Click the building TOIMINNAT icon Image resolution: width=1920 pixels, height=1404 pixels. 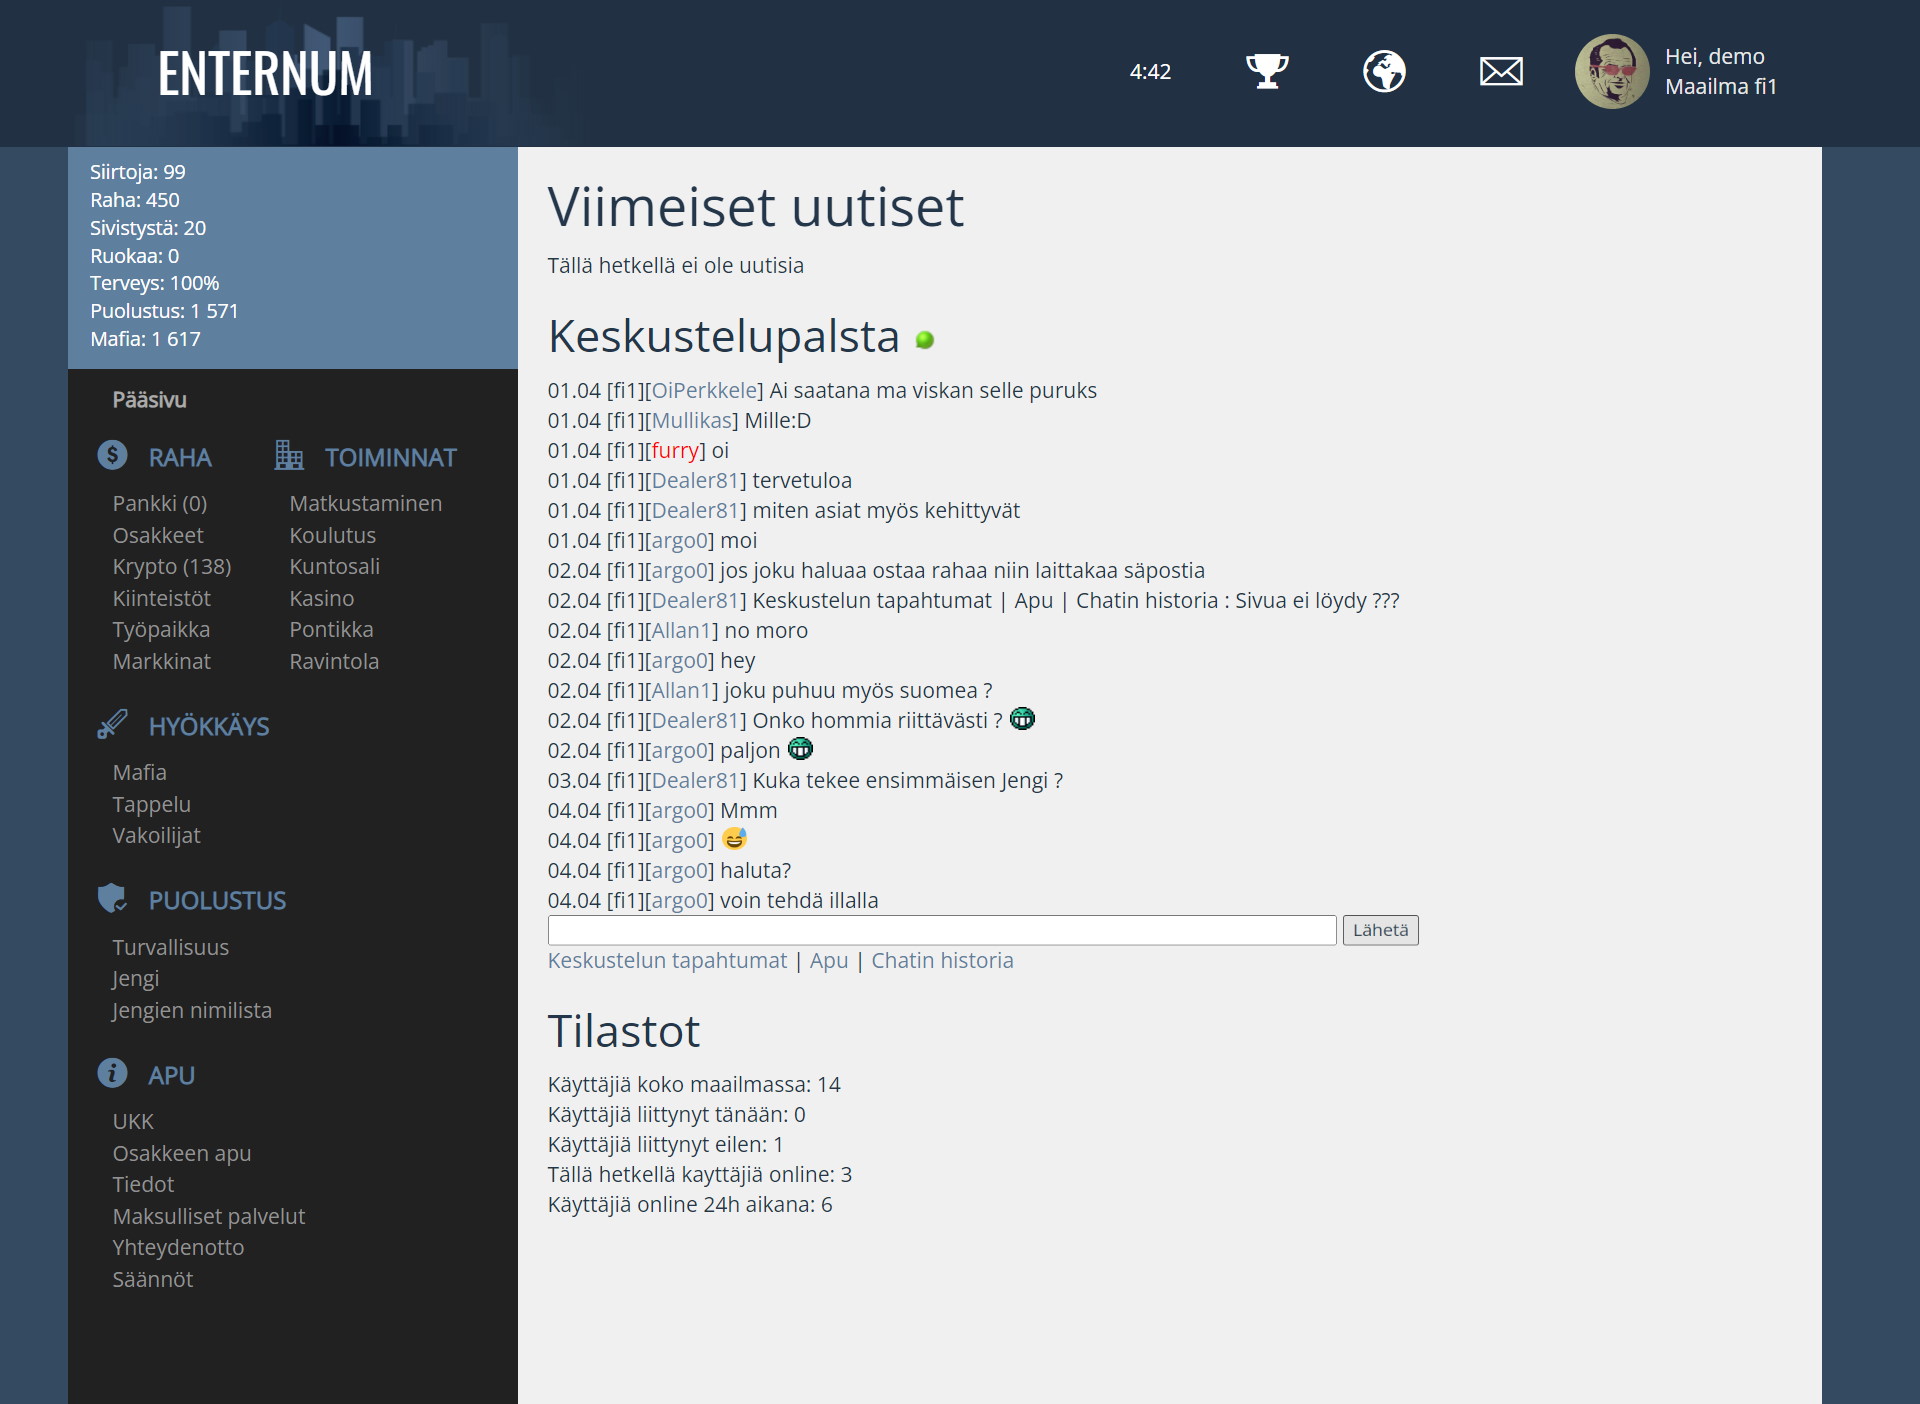[289, 456]
